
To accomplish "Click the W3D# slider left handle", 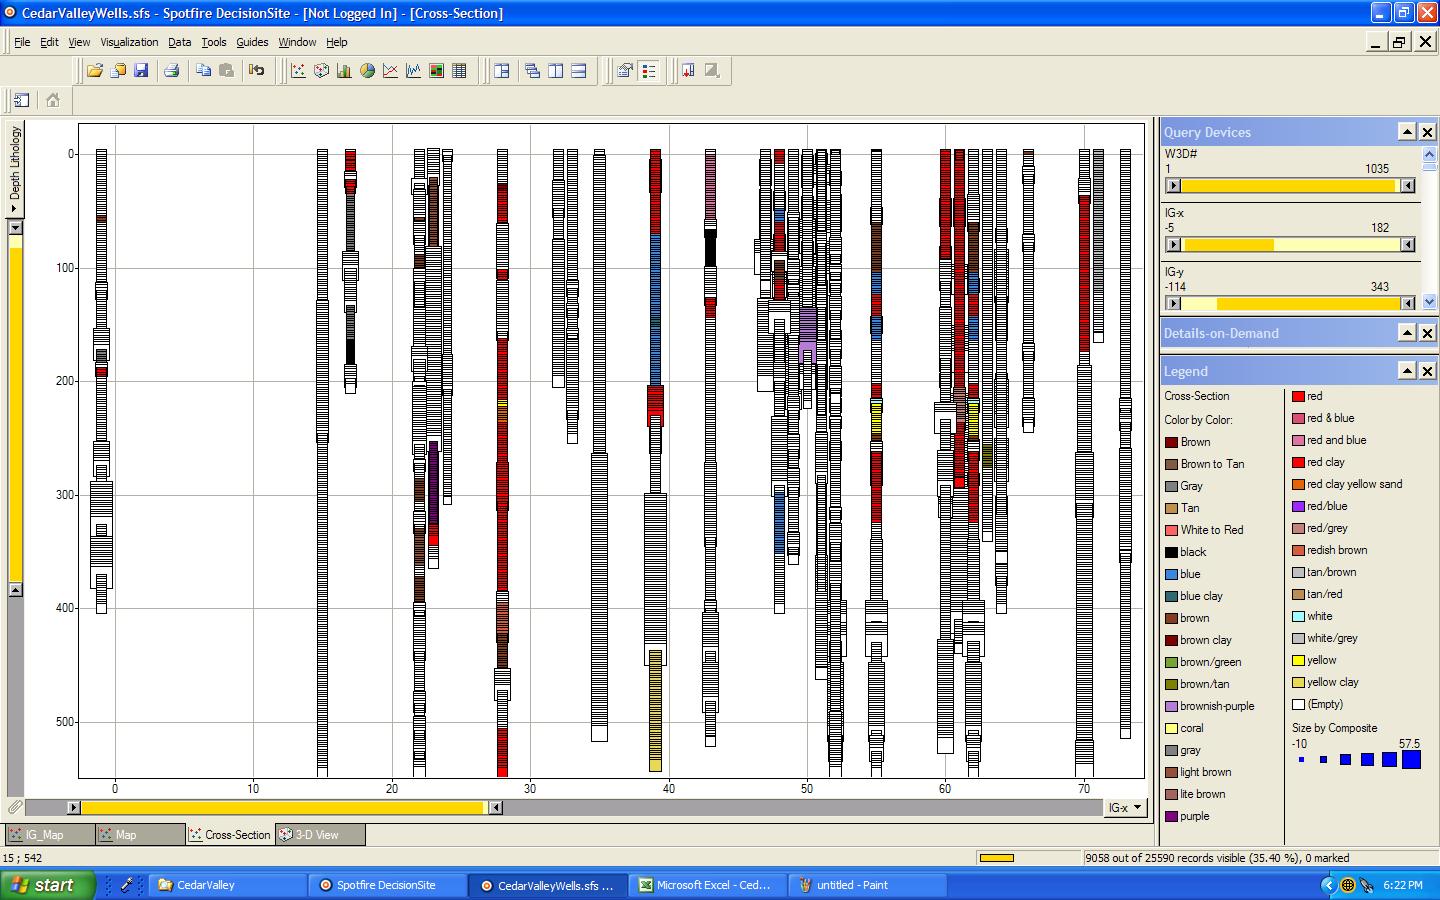I will pyautogui.click(x=1174, y=186).
